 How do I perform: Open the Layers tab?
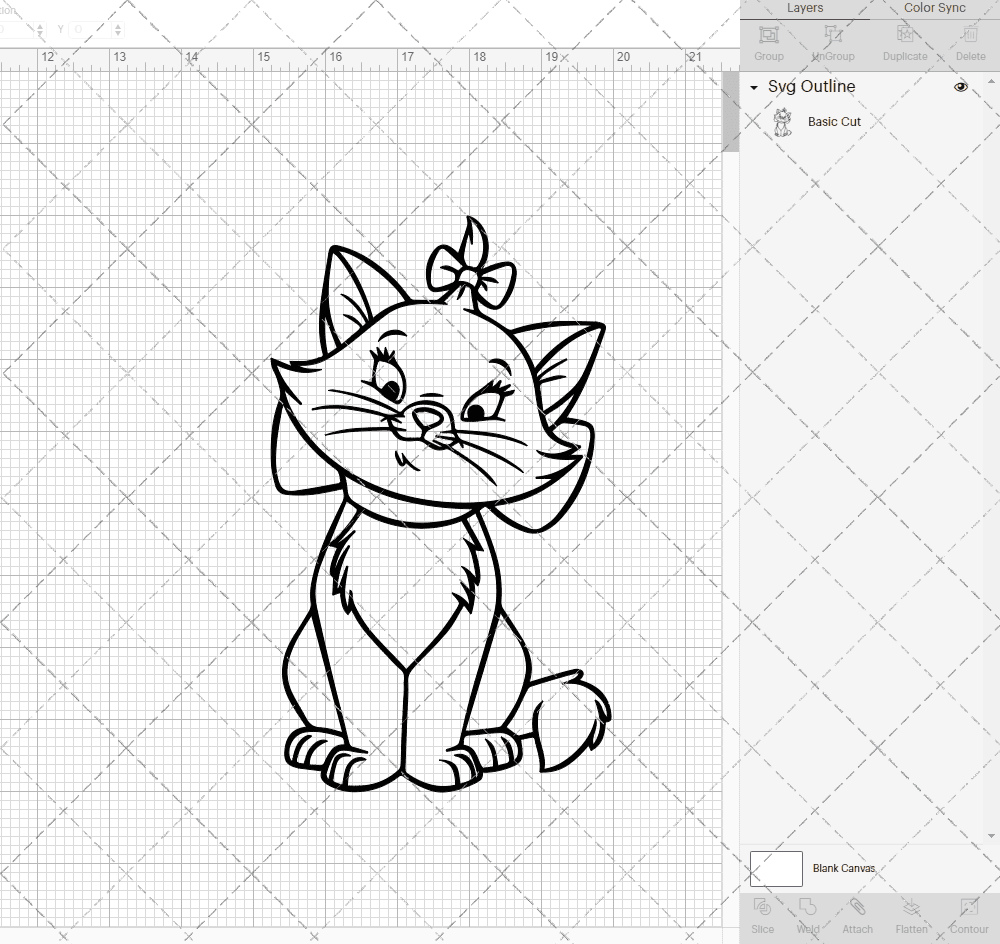(805, 8)
